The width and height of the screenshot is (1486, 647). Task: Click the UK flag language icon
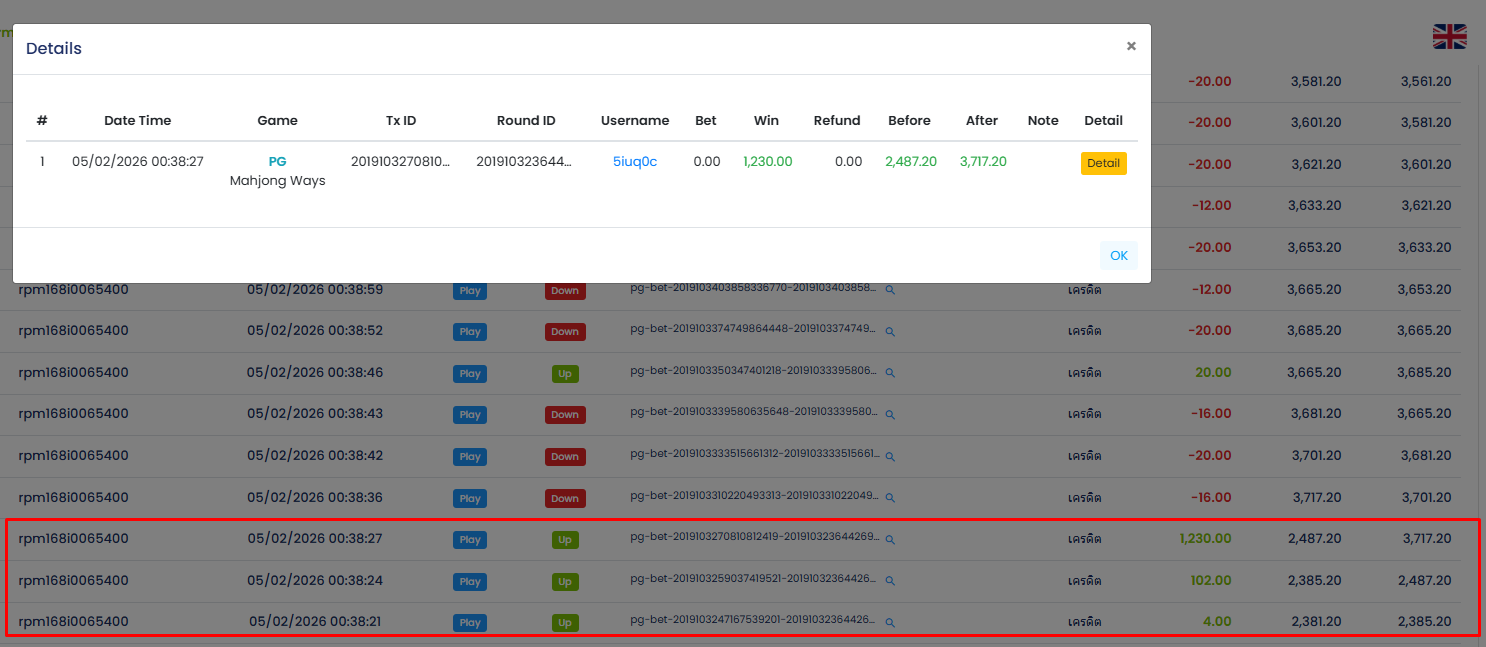point(1449,37)
